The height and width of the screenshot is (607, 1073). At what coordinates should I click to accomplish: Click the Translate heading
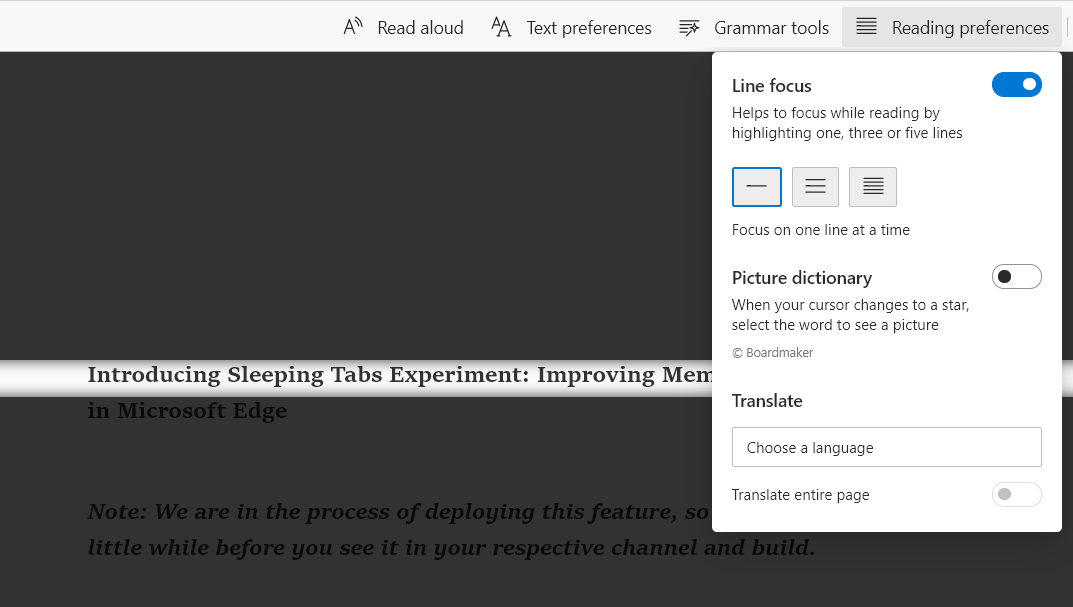coord(766,400)
